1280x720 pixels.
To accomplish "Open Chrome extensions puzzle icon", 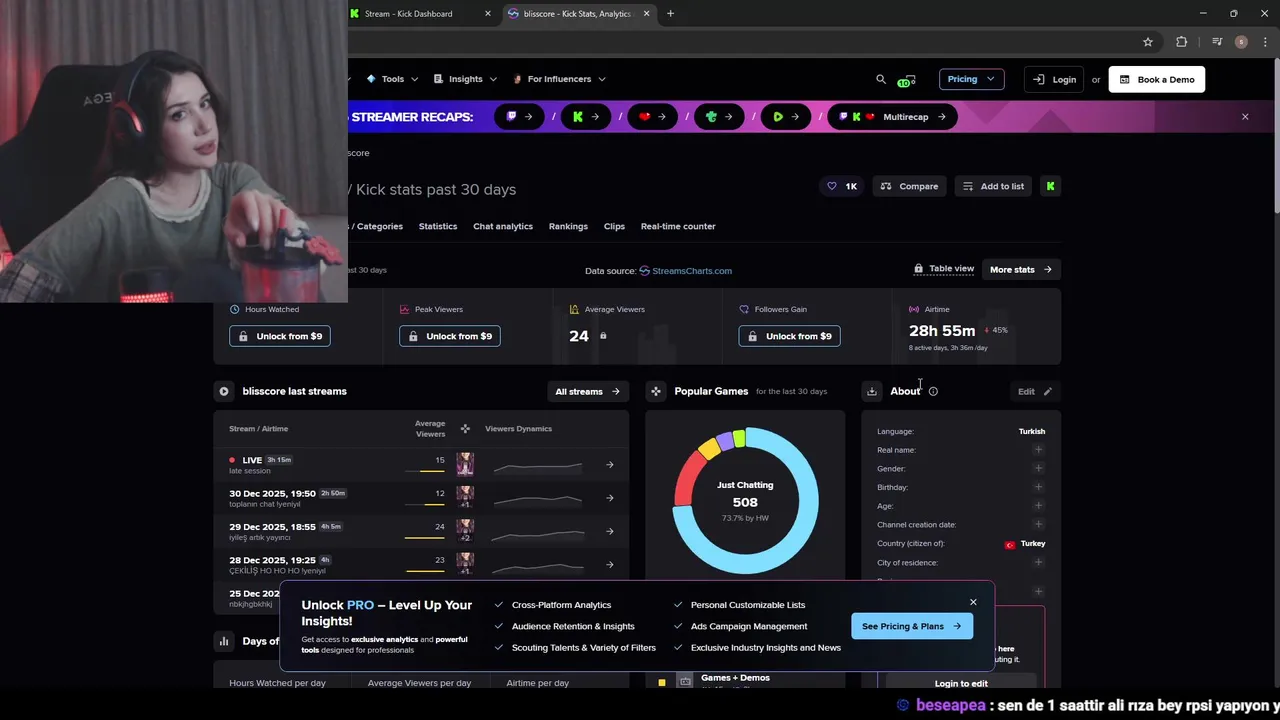I will coord(1182,42).
